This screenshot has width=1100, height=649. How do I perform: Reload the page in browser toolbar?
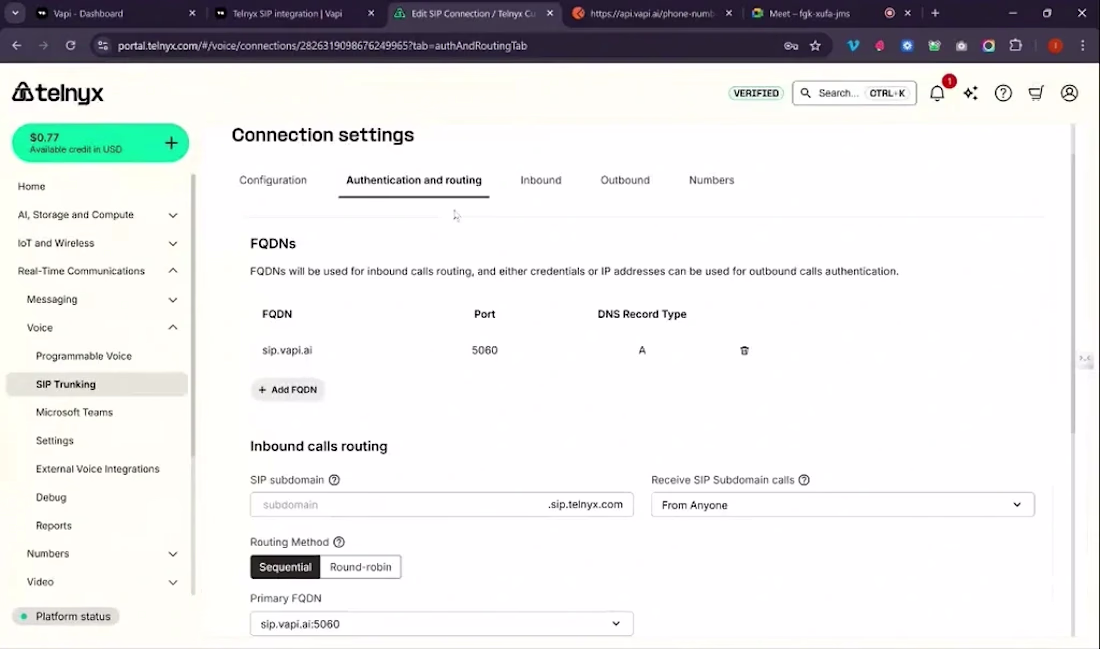[x=70, y=46]
